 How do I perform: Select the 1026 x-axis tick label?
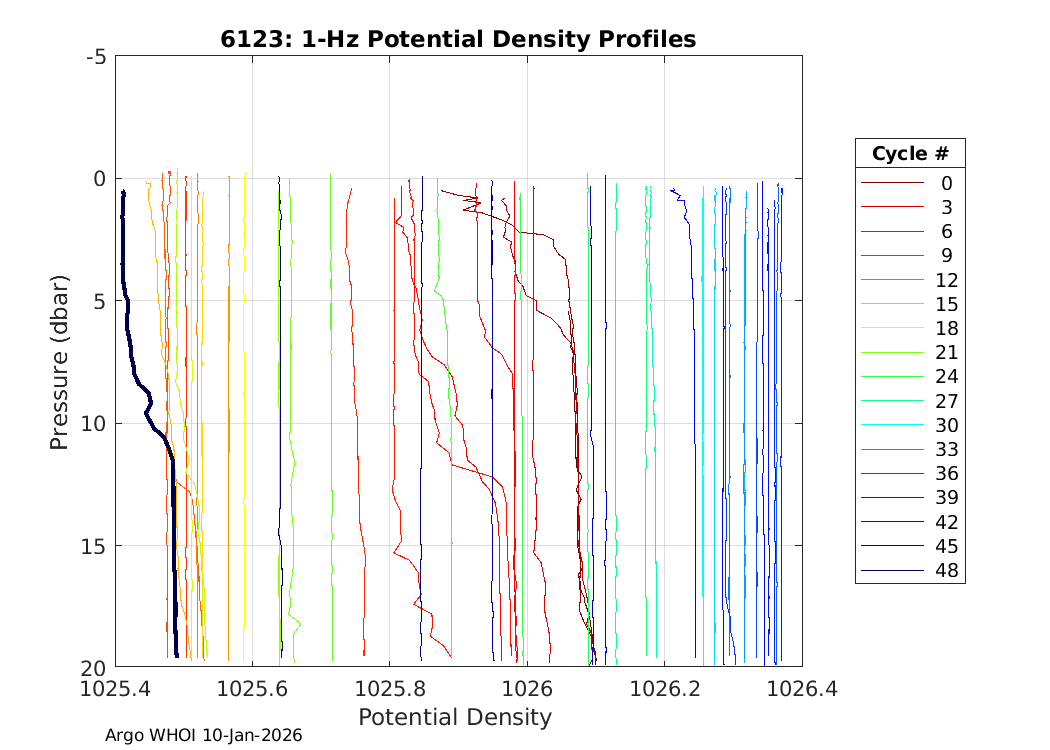point(527,689)
